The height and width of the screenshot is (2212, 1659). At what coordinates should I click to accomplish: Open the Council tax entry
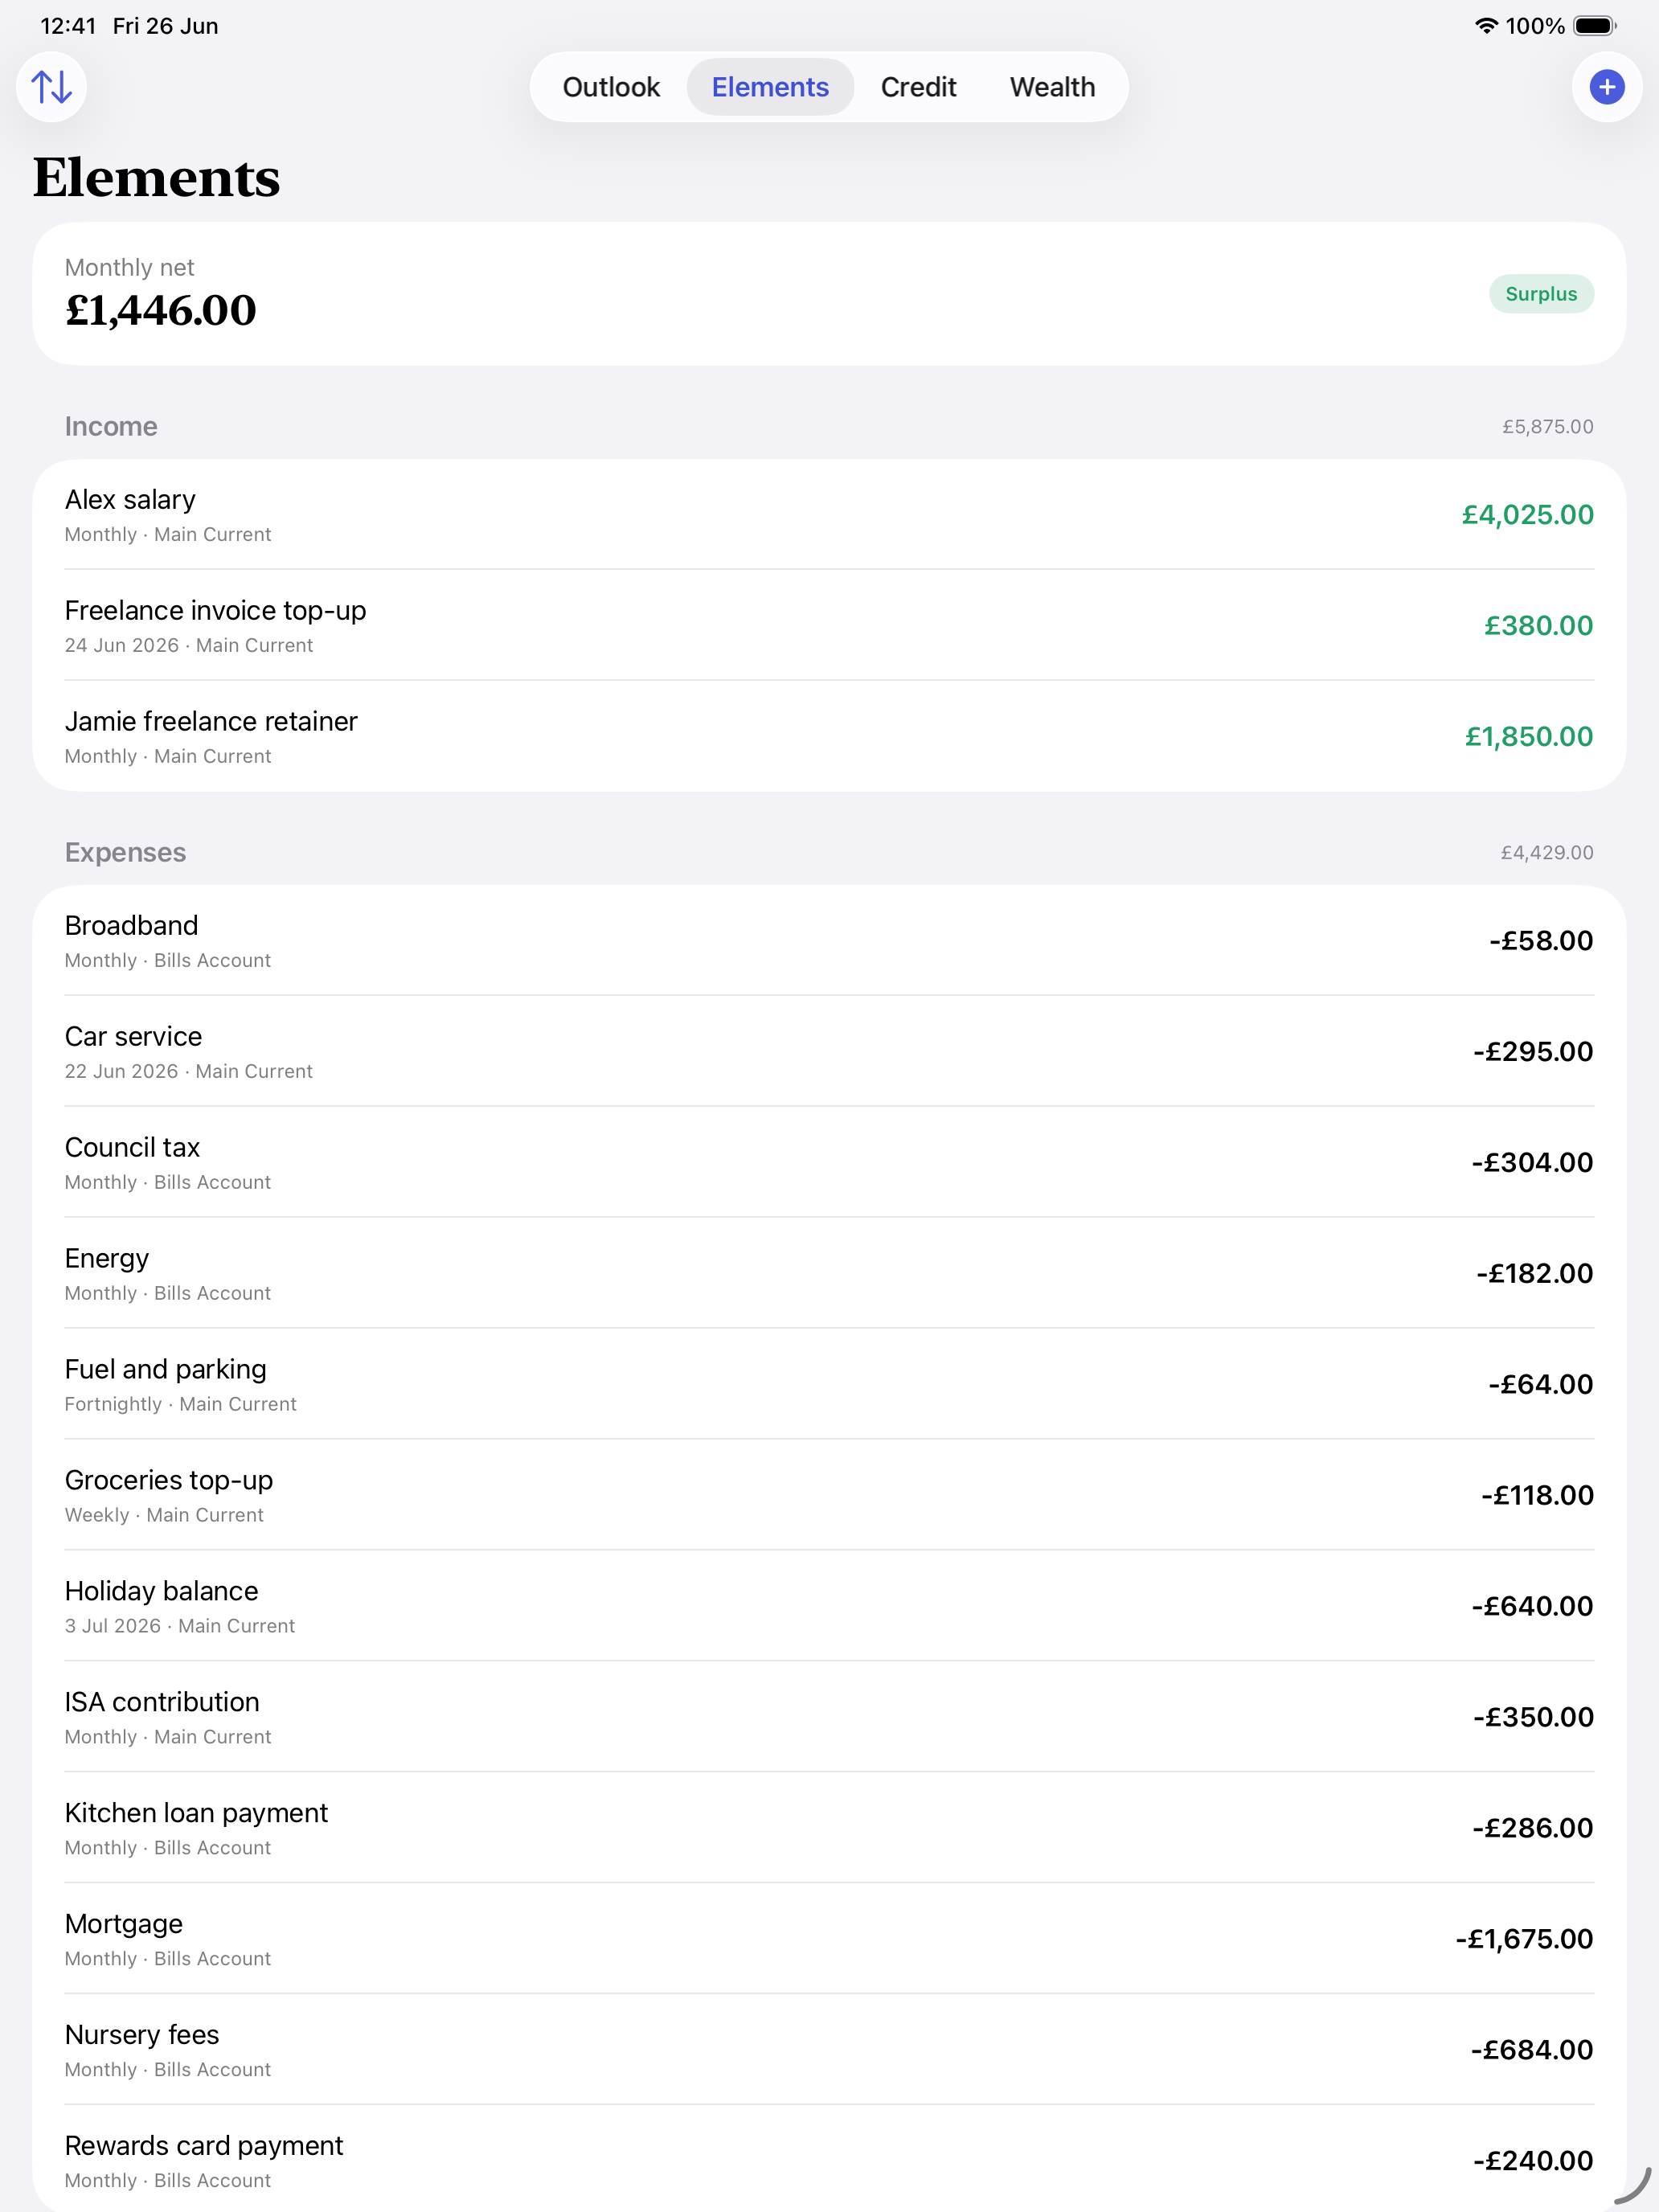[x=829, y=1163]
